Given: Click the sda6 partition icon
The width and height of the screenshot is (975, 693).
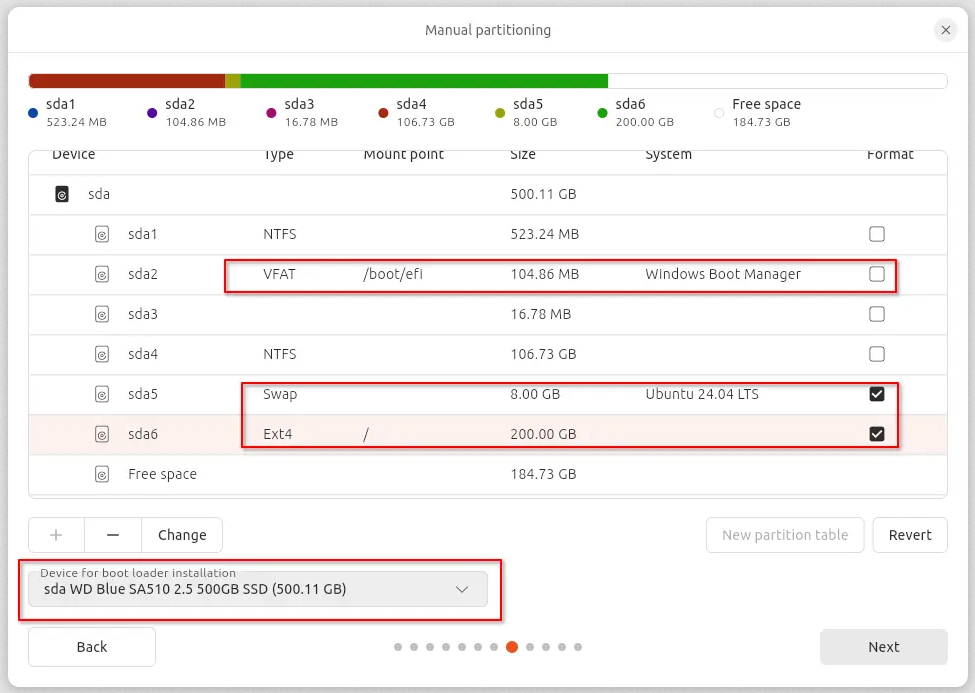Looking at the screenshot, I should [101, 434].
